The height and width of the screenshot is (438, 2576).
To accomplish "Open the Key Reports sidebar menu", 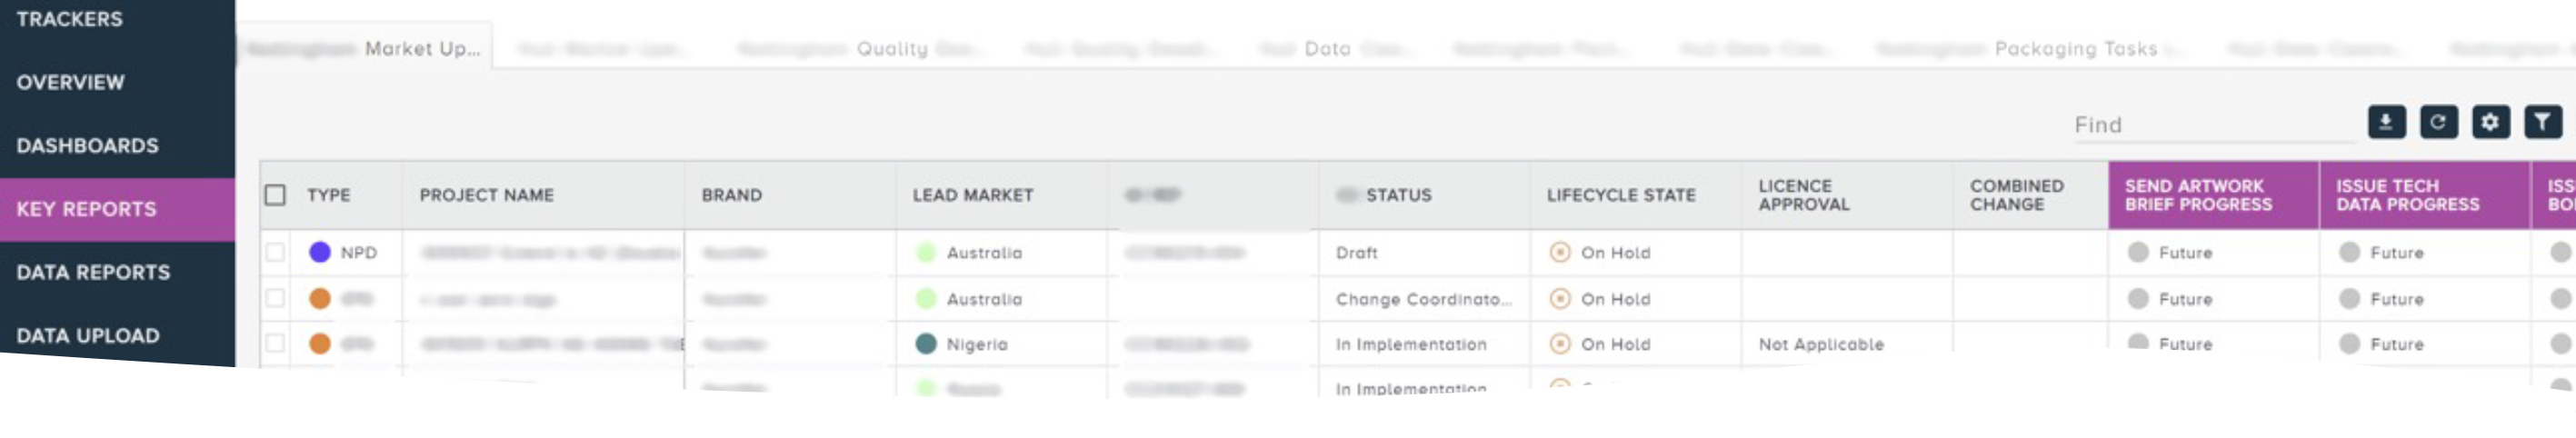I will pyautogui.click(x=117, y=210).
